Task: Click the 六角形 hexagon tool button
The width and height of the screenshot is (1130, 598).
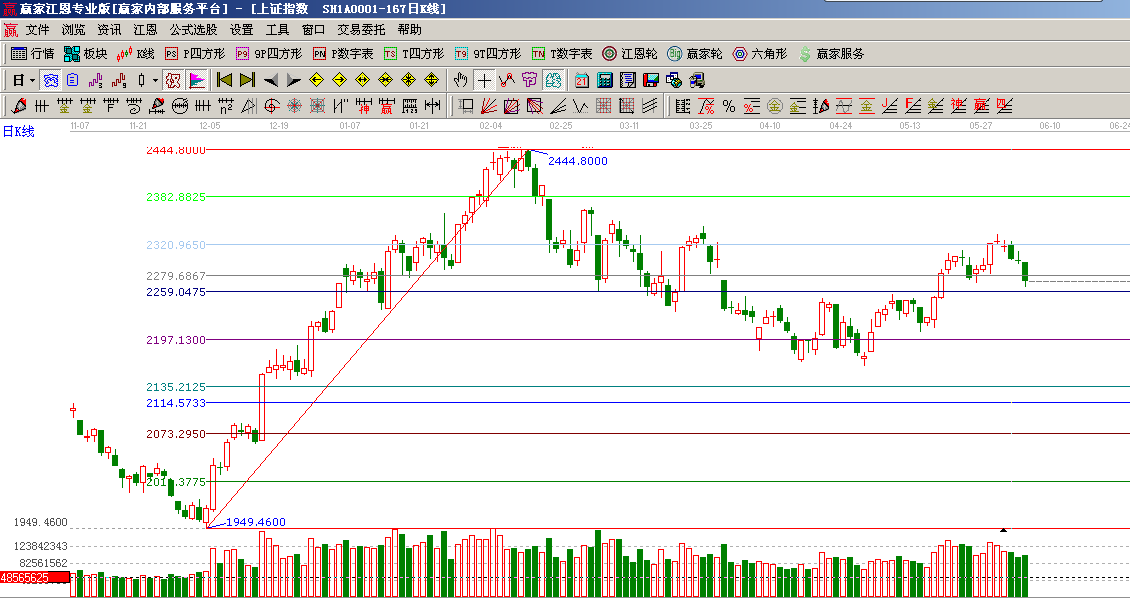Action: [759, 54]
